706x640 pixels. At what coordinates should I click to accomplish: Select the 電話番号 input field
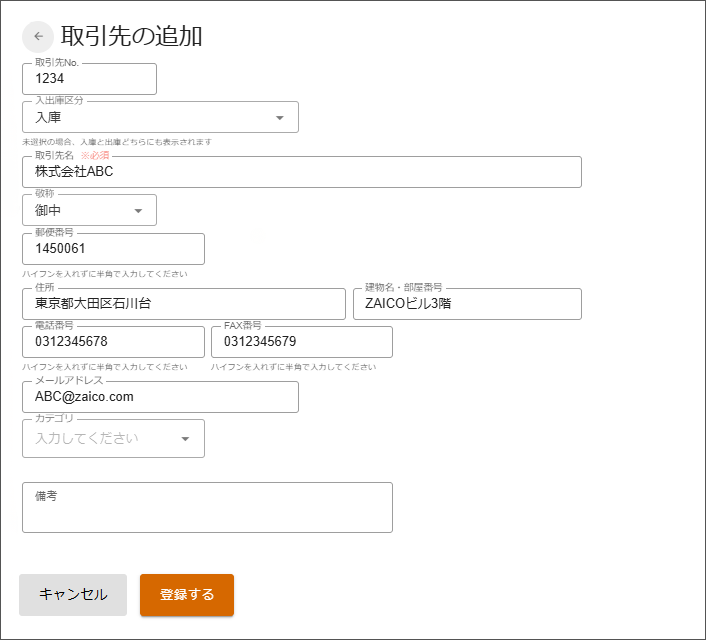pyautogui.click(x=113, y=342)
